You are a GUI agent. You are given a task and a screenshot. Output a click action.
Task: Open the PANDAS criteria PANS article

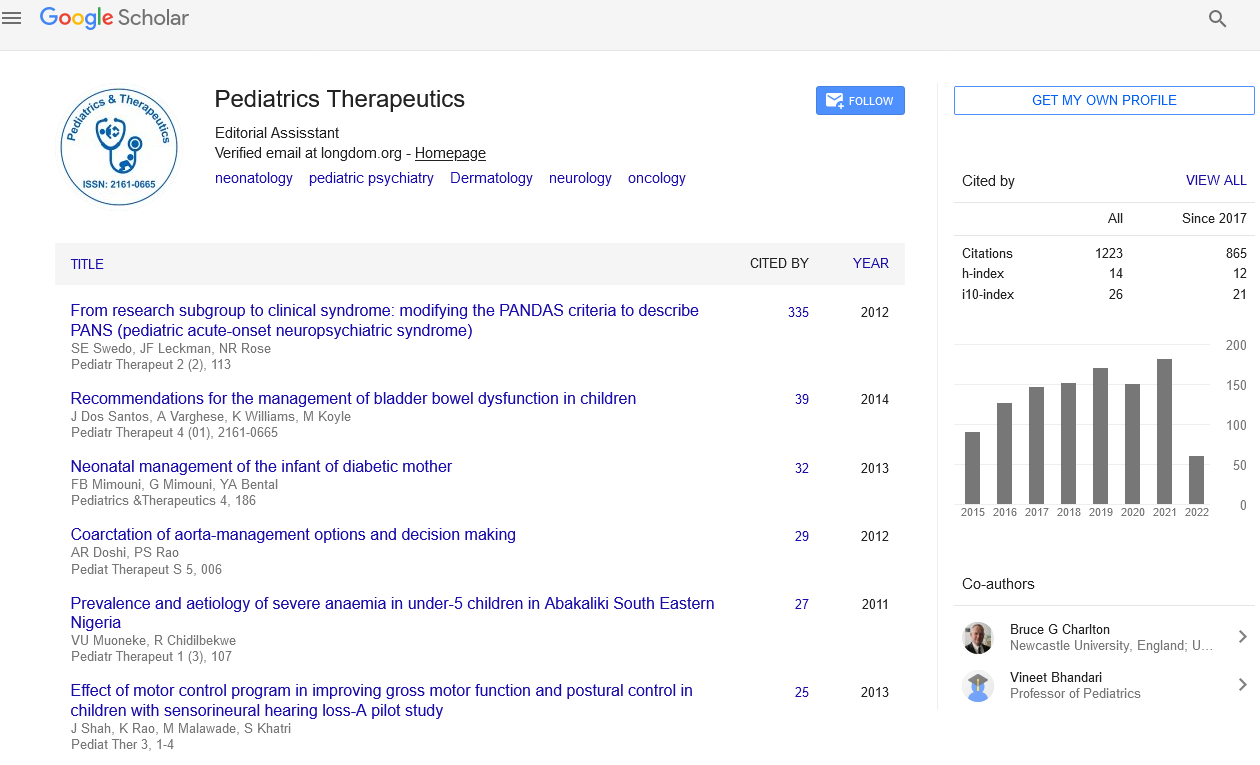pos(385,320)
